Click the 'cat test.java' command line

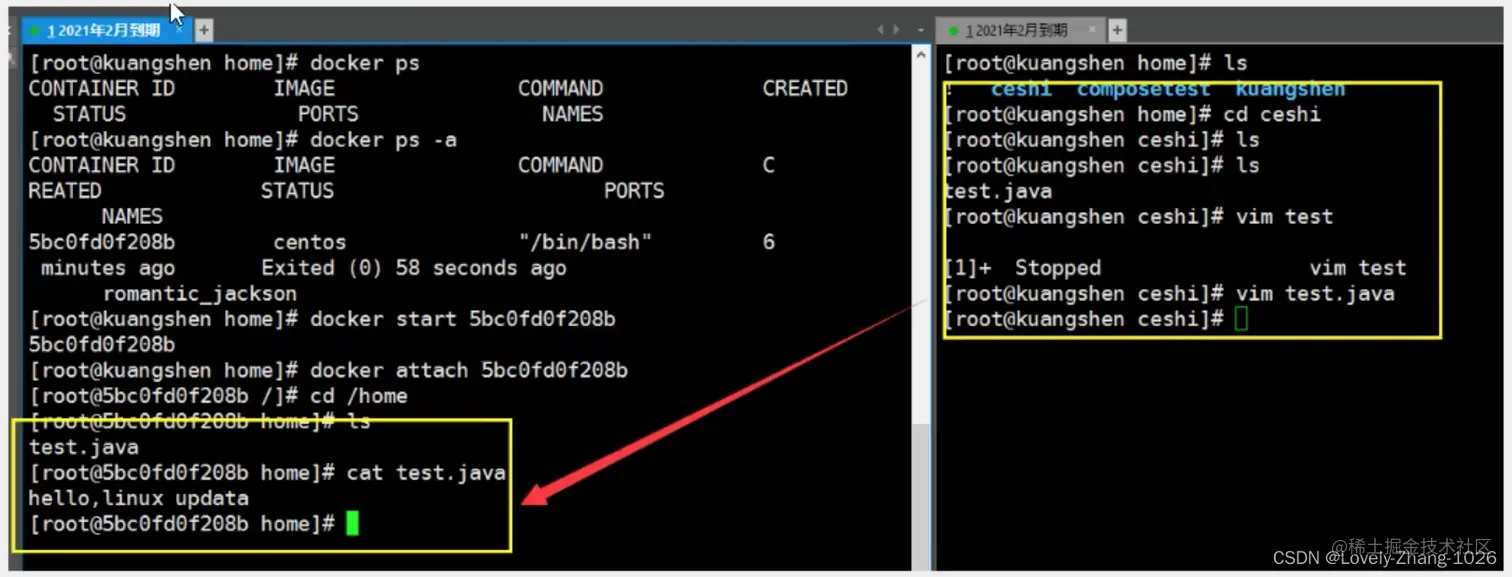pos(267,473)
